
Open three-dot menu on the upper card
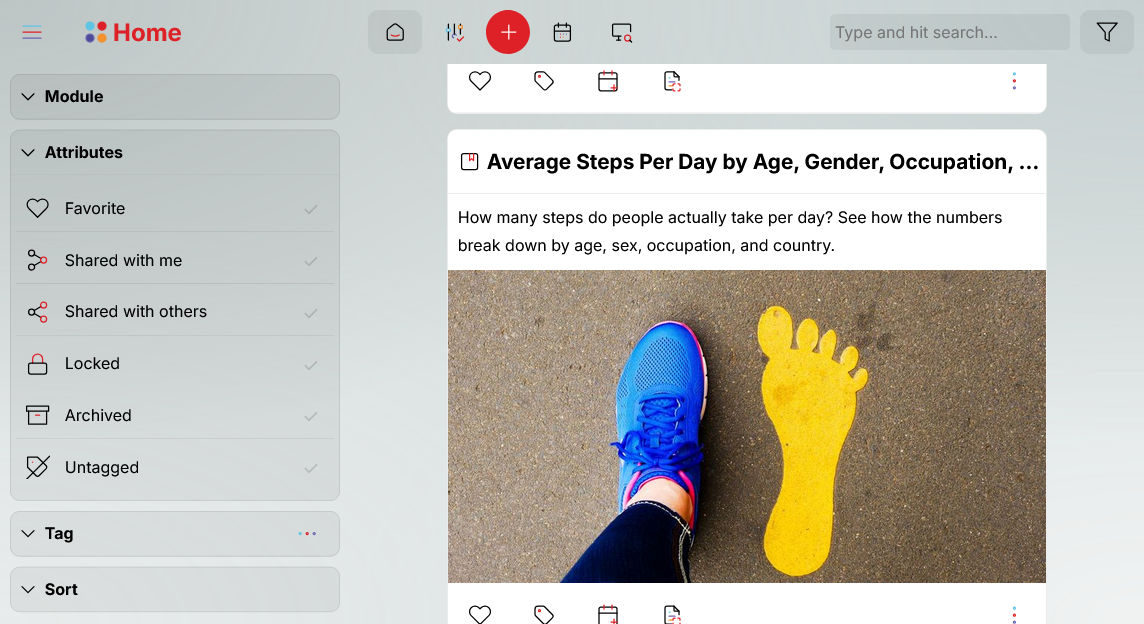(1014, 81)
